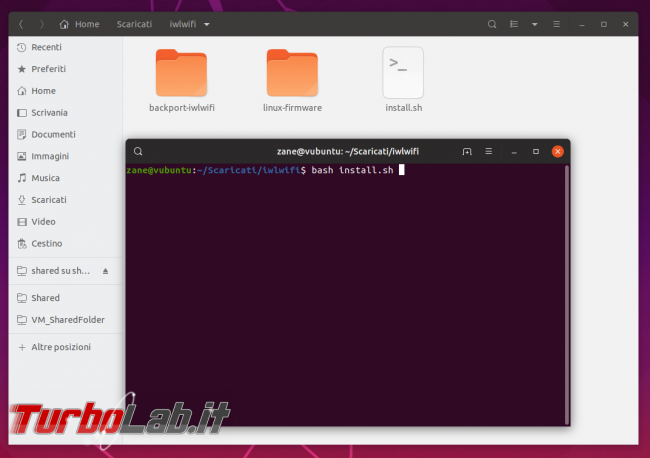Screen dimensions: 650x458
Task: Select the linux-firmware folder
Action: click(292, 80)
